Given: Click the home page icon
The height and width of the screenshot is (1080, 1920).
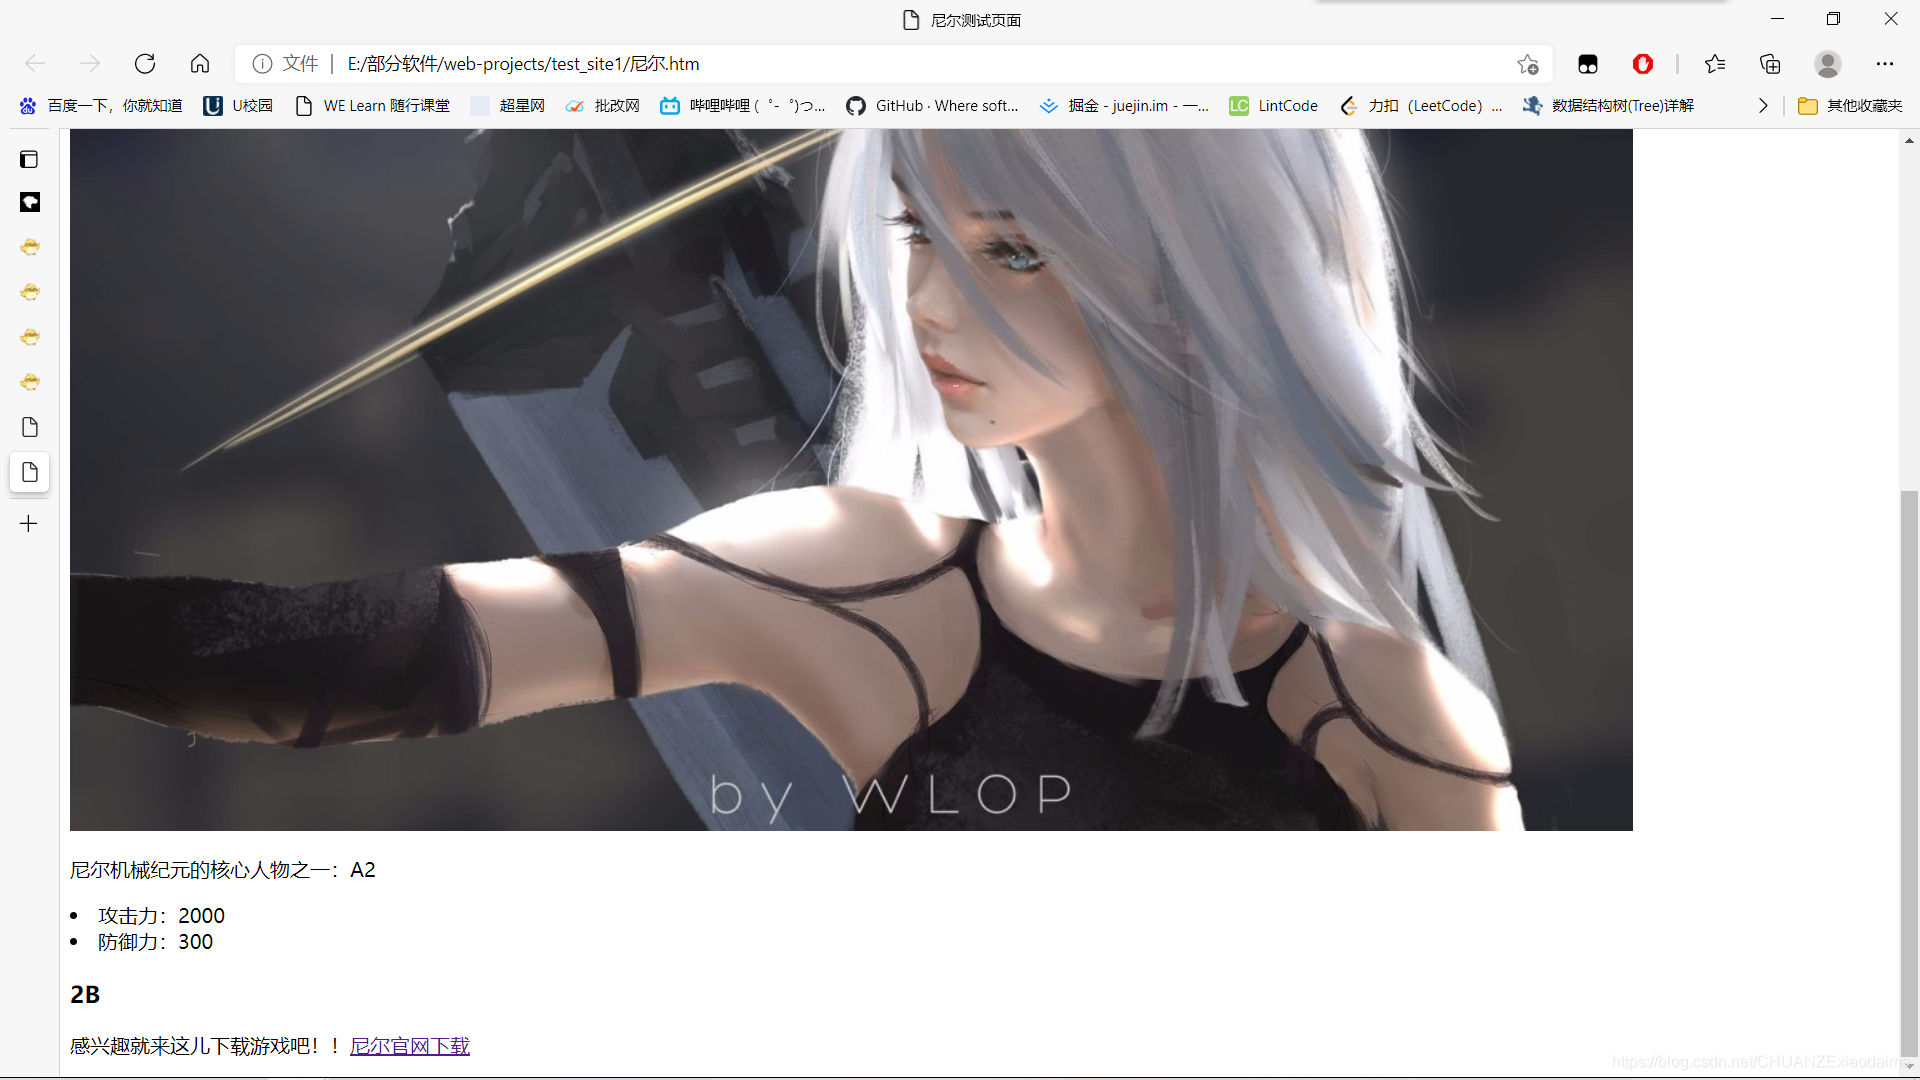Looking at the screenshot, I should [x=200, y=64].
